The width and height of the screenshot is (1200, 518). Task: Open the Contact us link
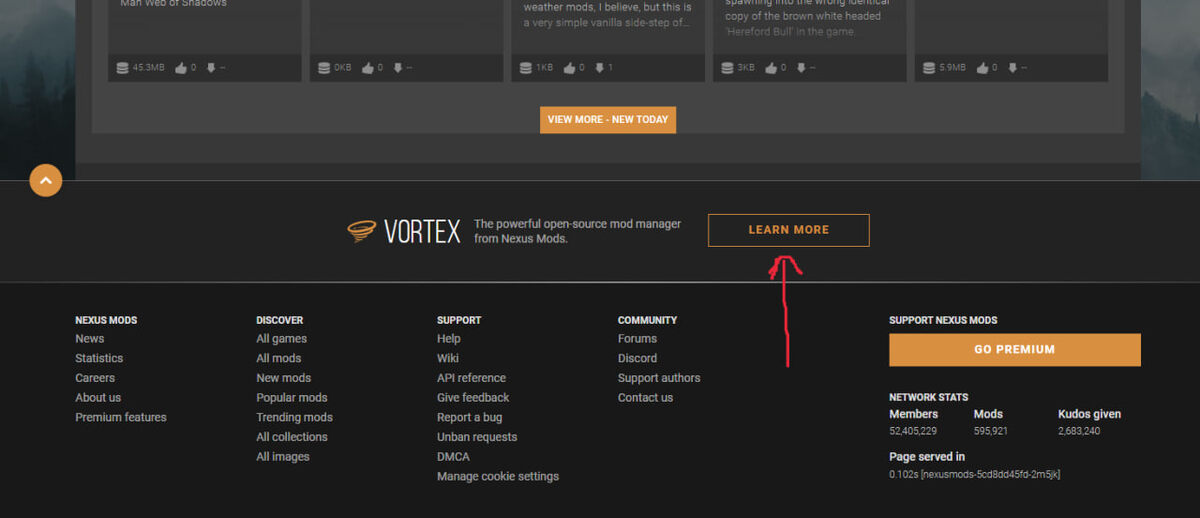click(646, 398)
